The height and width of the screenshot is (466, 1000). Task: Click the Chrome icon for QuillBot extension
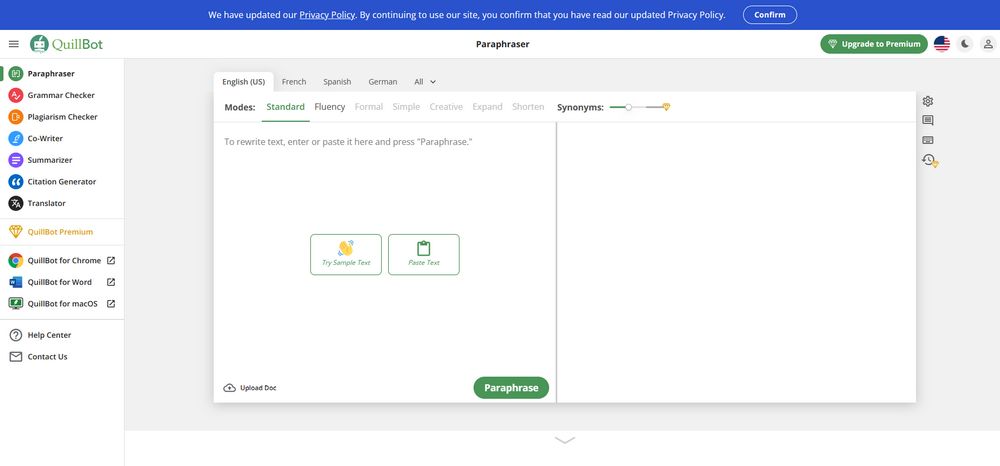point(16,260)
